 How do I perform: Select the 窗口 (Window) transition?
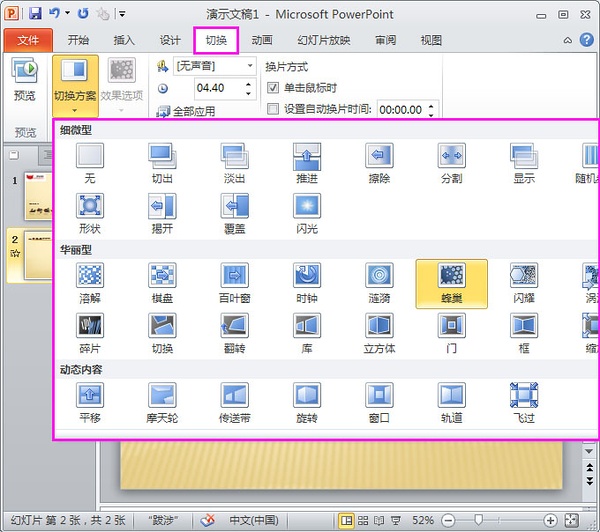(379, 403)
